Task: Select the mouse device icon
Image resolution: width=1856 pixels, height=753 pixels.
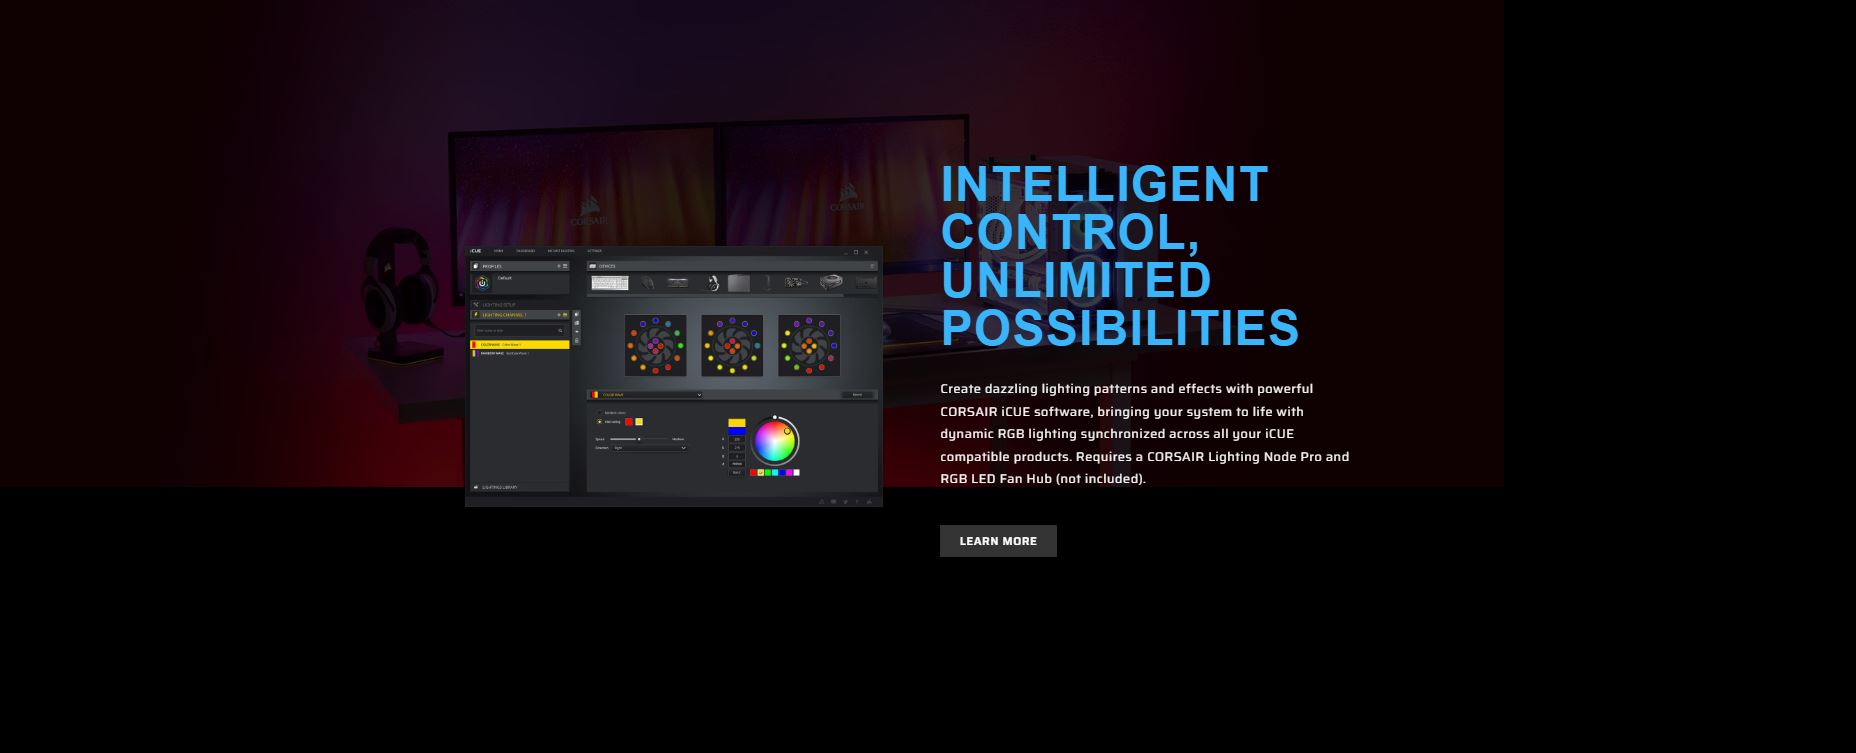Action: pyautogui.click(x=647, y=283)
